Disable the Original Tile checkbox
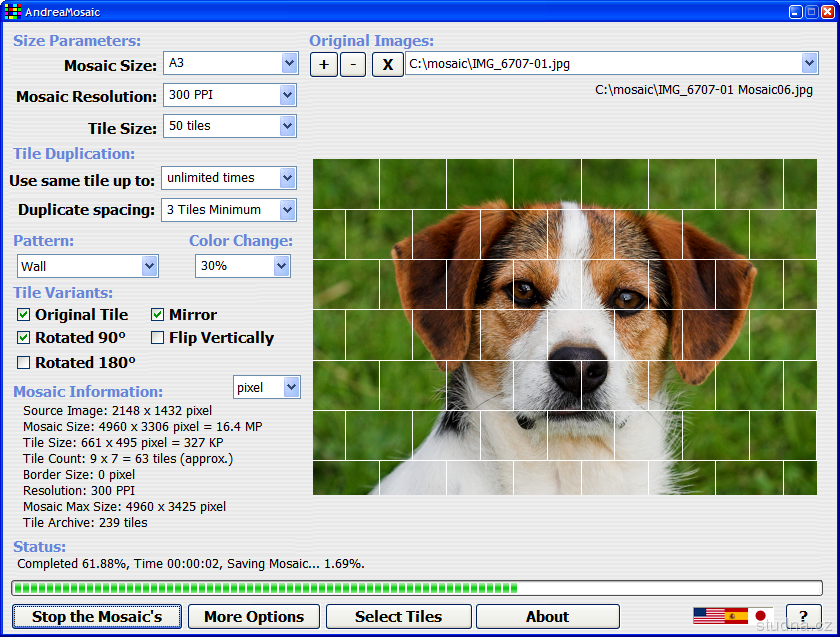The height and width of the screenshot is (637, 840). [x=24, y=315]
